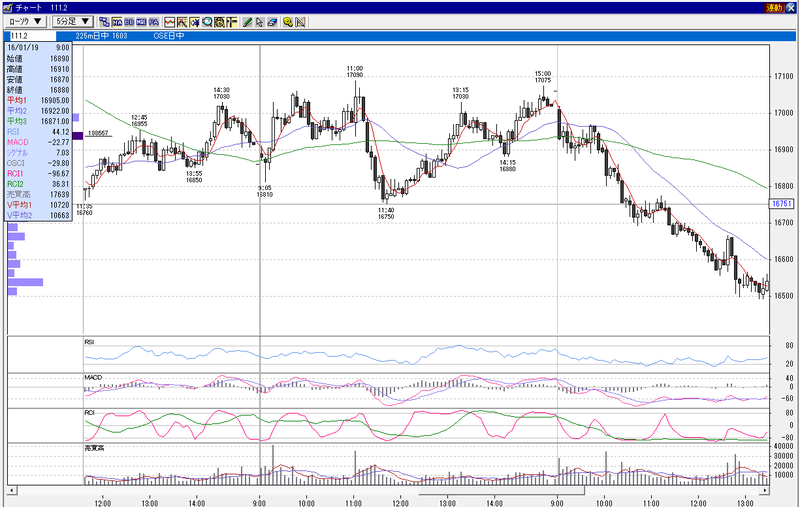Click the 連動 link button

click(773, 8)
